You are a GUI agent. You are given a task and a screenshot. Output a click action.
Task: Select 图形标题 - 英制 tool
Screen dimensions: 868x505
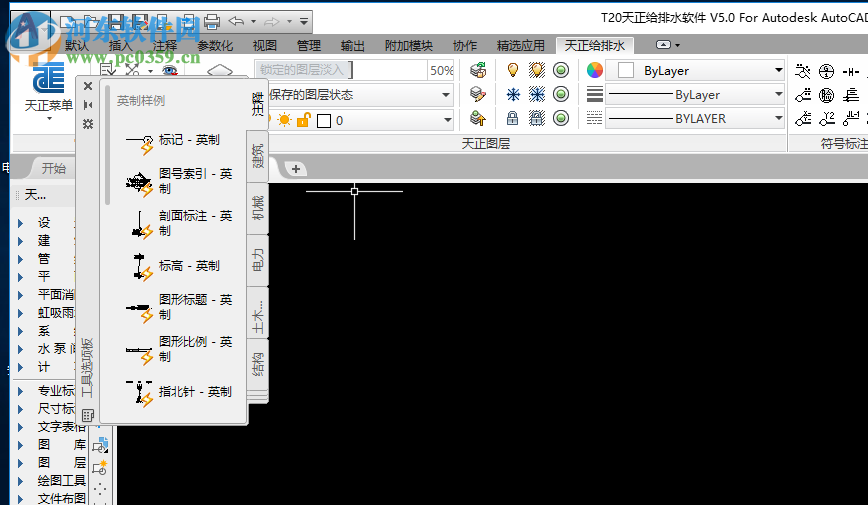point(179,308)
